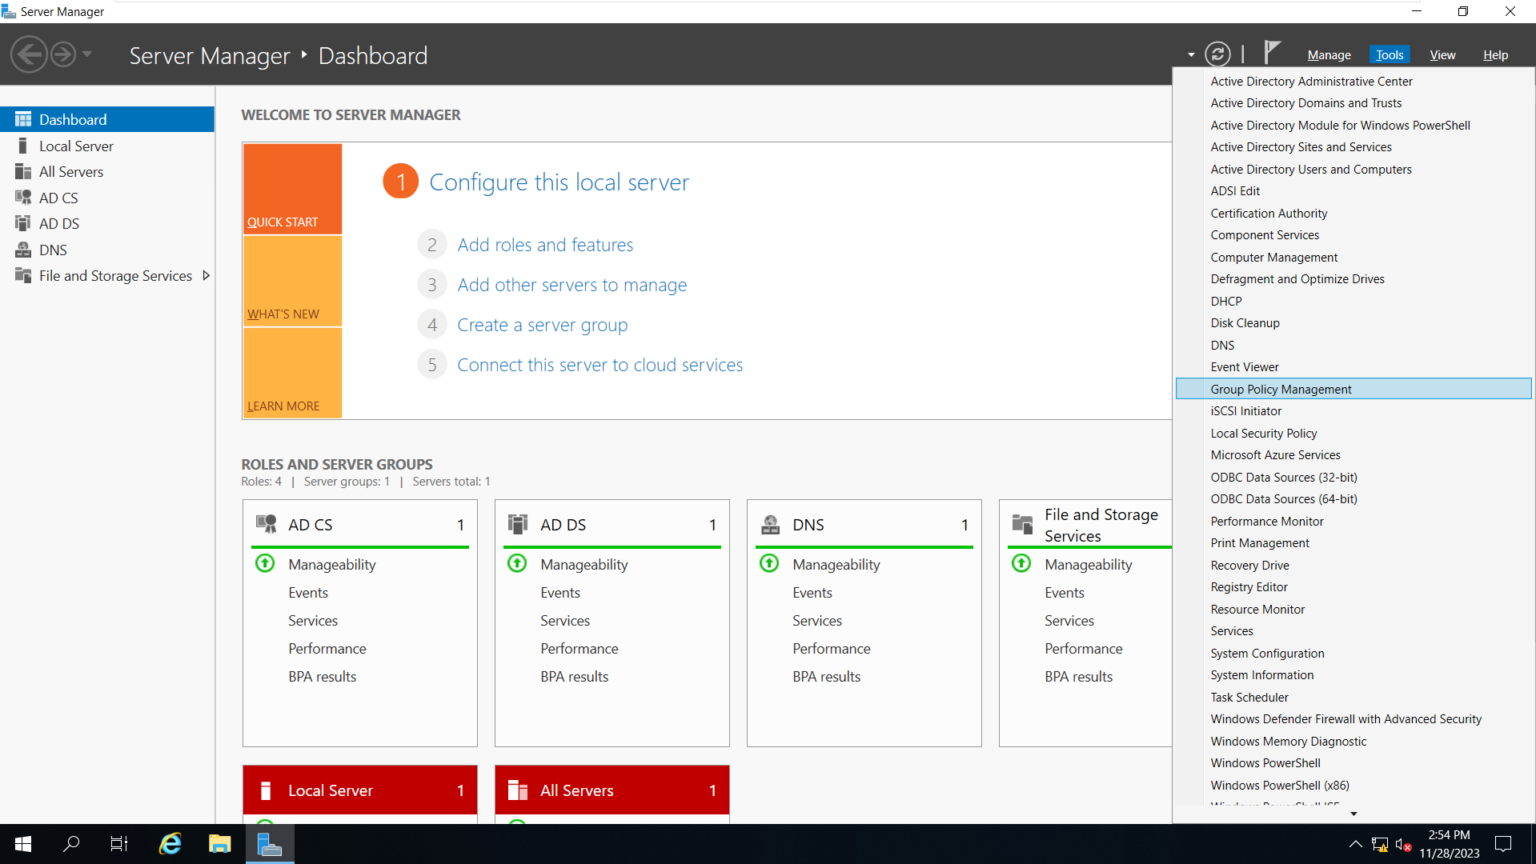Open the dropdown caret beside the refresh icon
Screen dimensions: 1536x864
[x=1190, y=54]
